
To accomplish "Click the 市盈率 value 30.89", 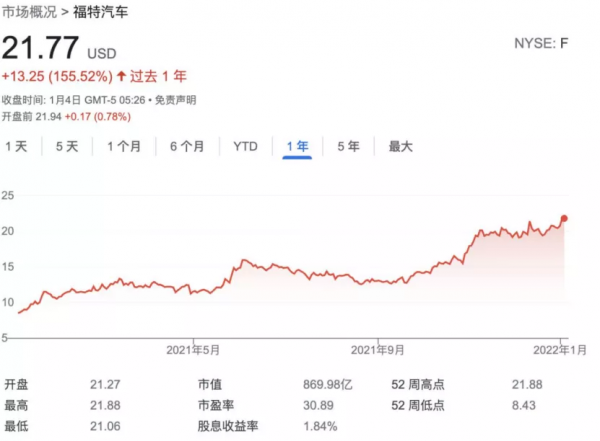I will (x=318, y=405).
